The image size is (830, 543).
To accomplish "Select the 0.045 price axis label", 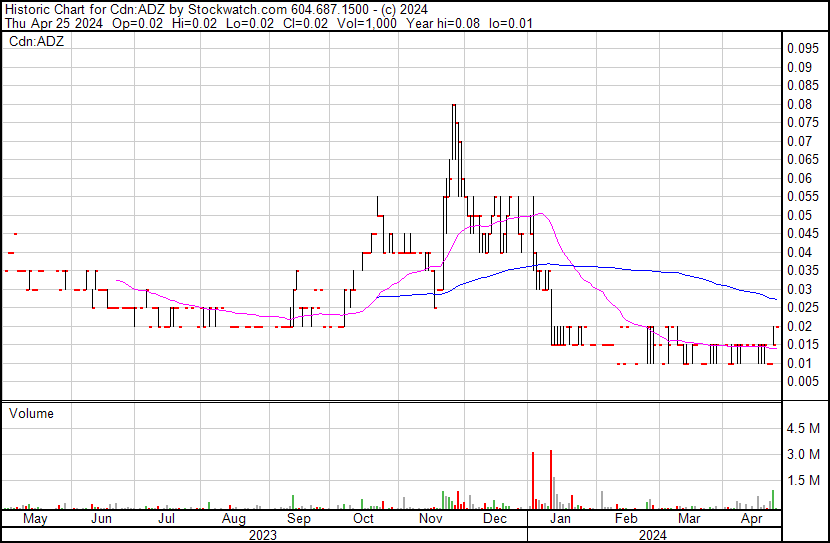I will [x=803, y=233].
